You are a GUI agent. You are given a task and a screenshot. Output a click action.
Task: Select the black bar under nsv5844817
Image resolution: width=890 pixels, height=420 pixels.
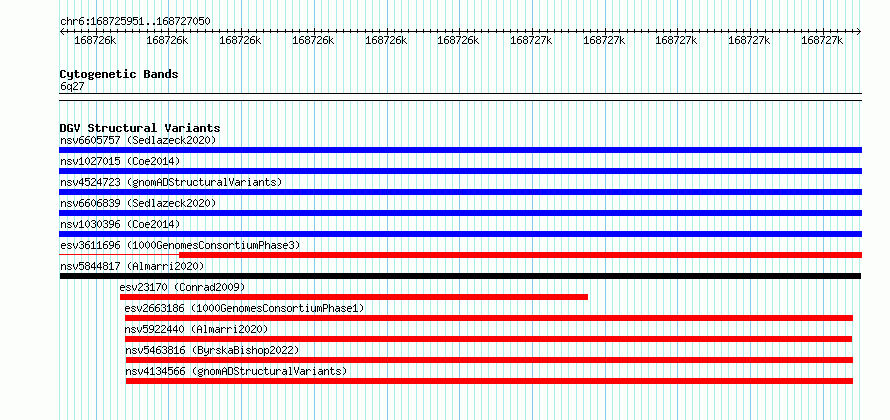point(460,276)
